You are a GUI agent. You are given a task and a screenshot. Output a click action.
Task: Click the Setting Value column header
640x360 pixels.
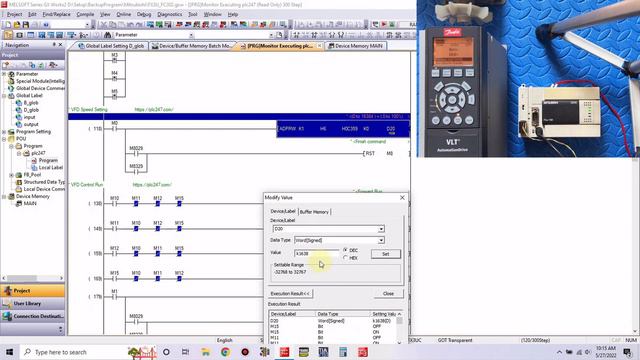[384, 314]
